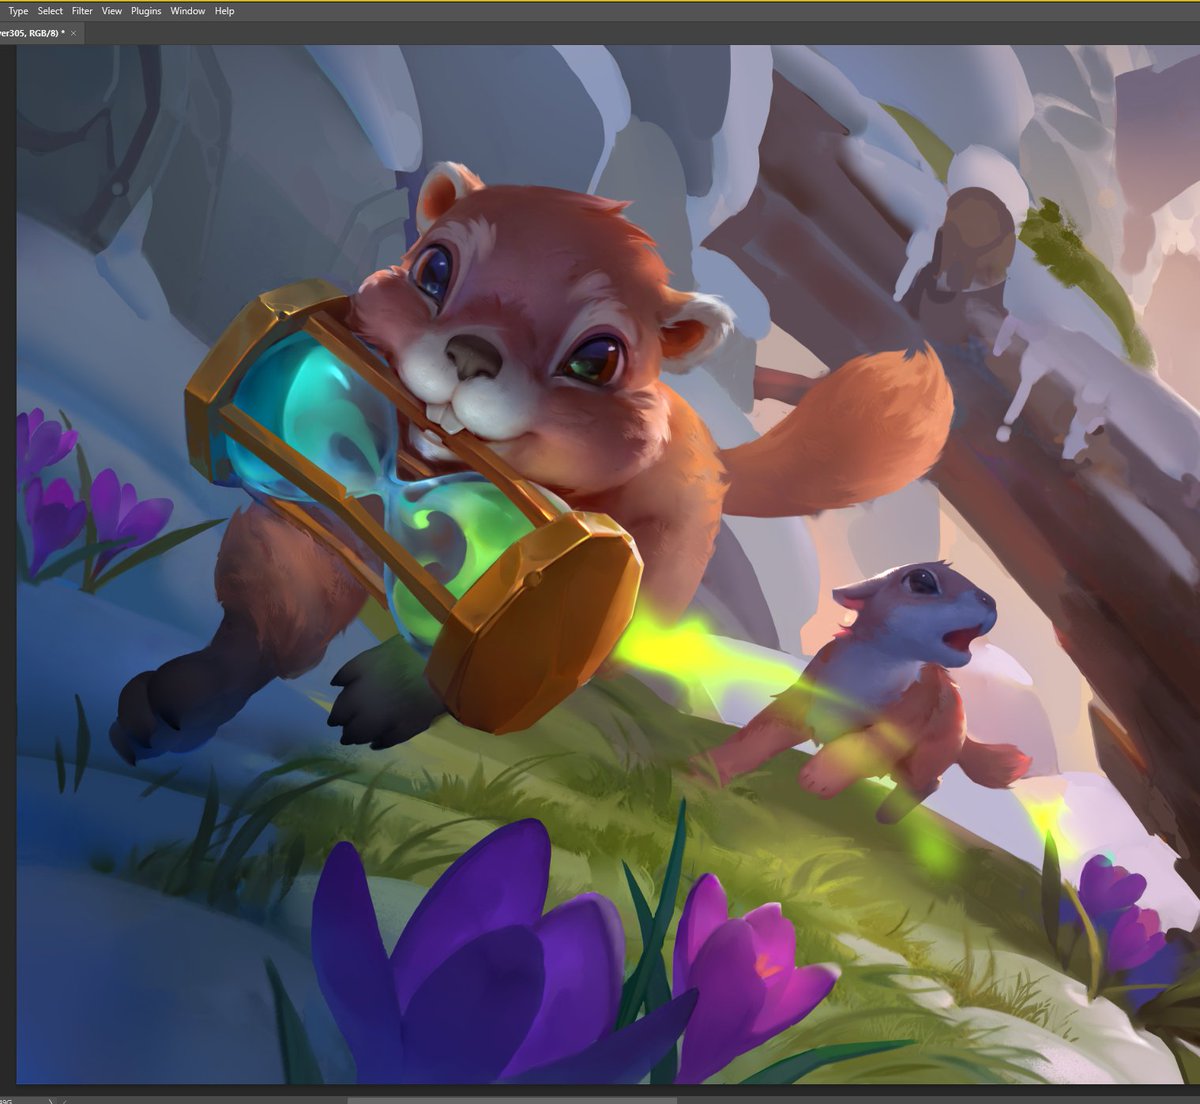This screenshot has height=1104, width=1200.
Task: Open the Filter menu
Action: (x=82, y=11)
